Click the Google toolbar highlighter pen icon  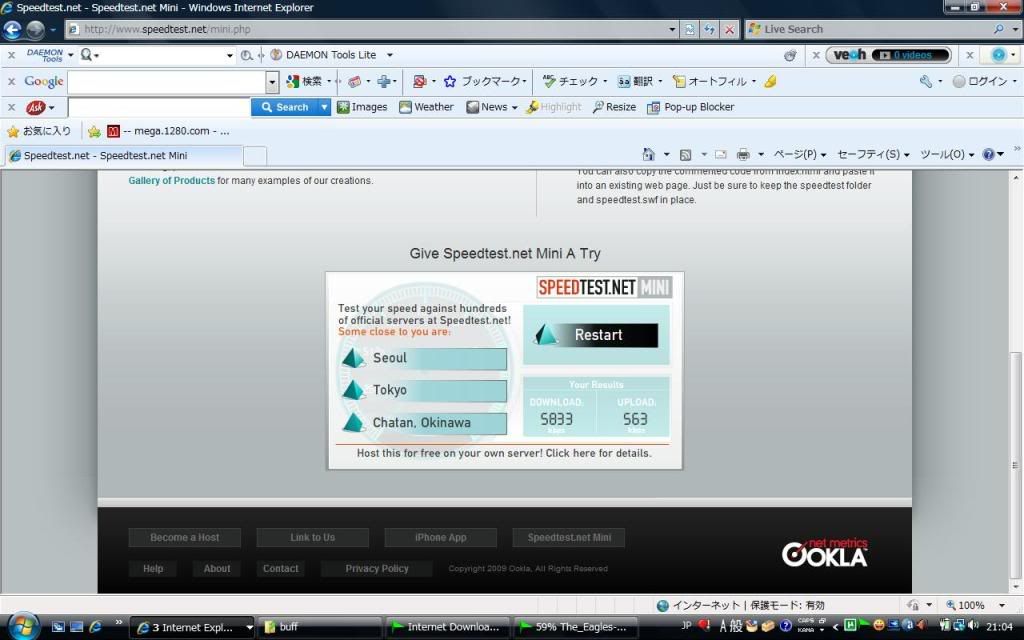(771, 82)
